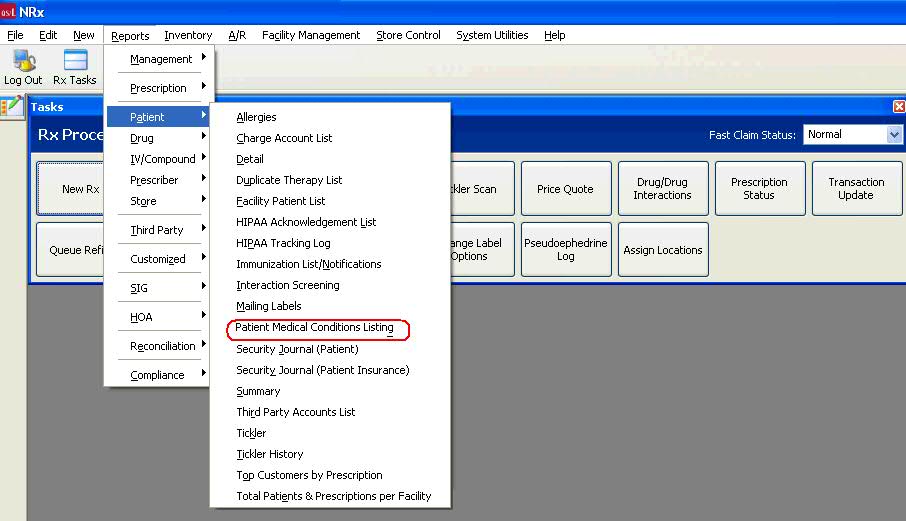Select the Patient submenu entry

point(158,117)
